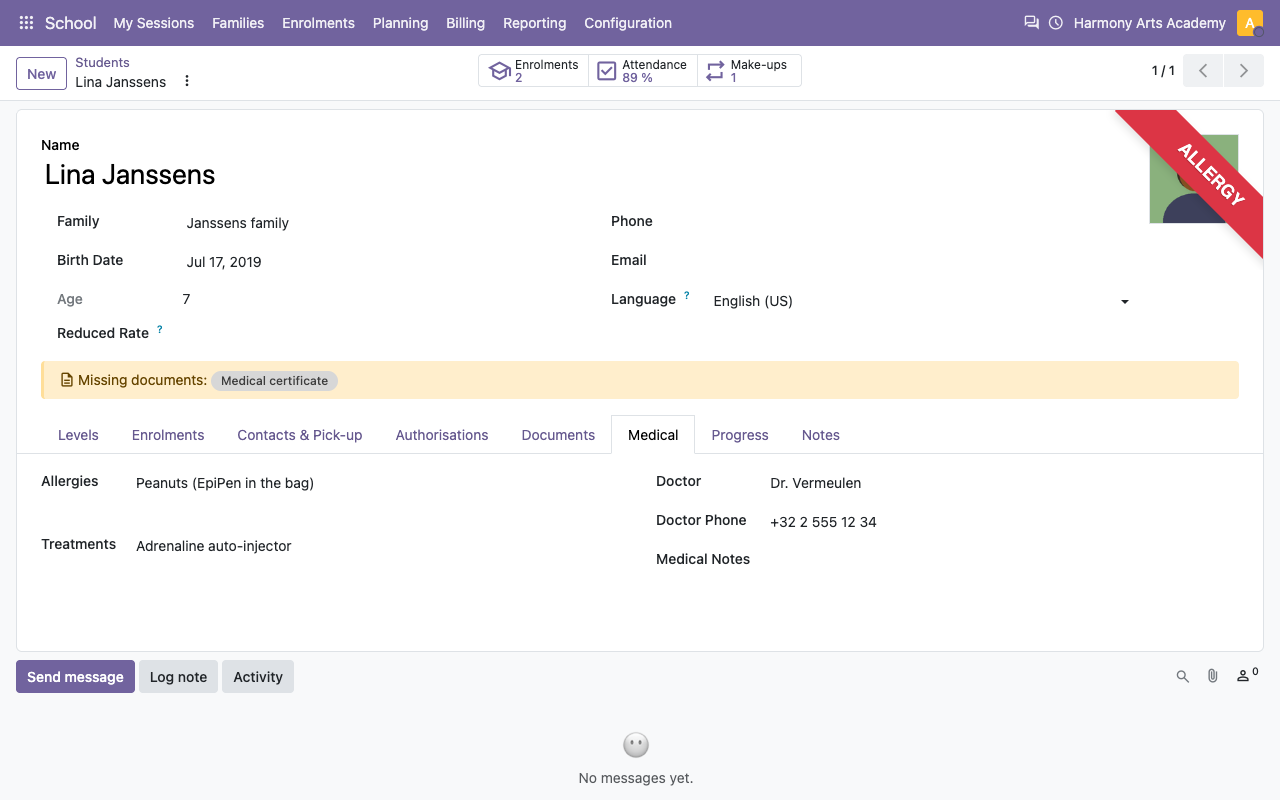
Task: Go to next record arrow
Action: click(x=1244, y=71)
